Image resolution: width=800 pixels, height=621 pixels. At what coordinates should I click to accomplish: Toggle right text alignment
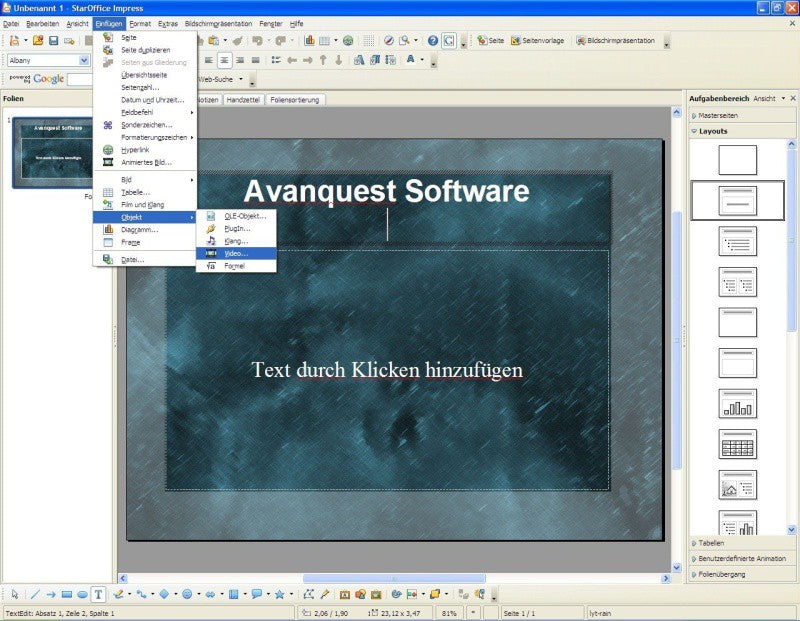point(240,60)
